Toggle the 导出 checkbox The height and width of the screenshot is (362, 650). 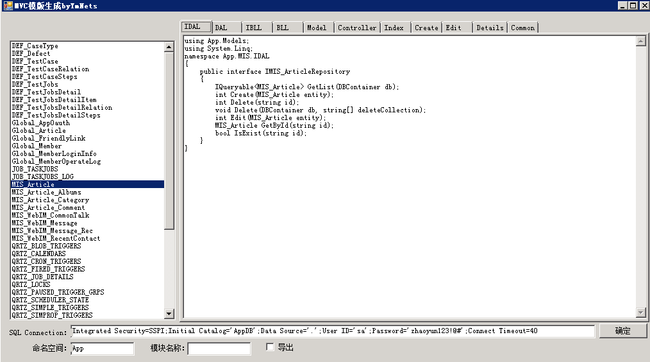pos(270,347)
